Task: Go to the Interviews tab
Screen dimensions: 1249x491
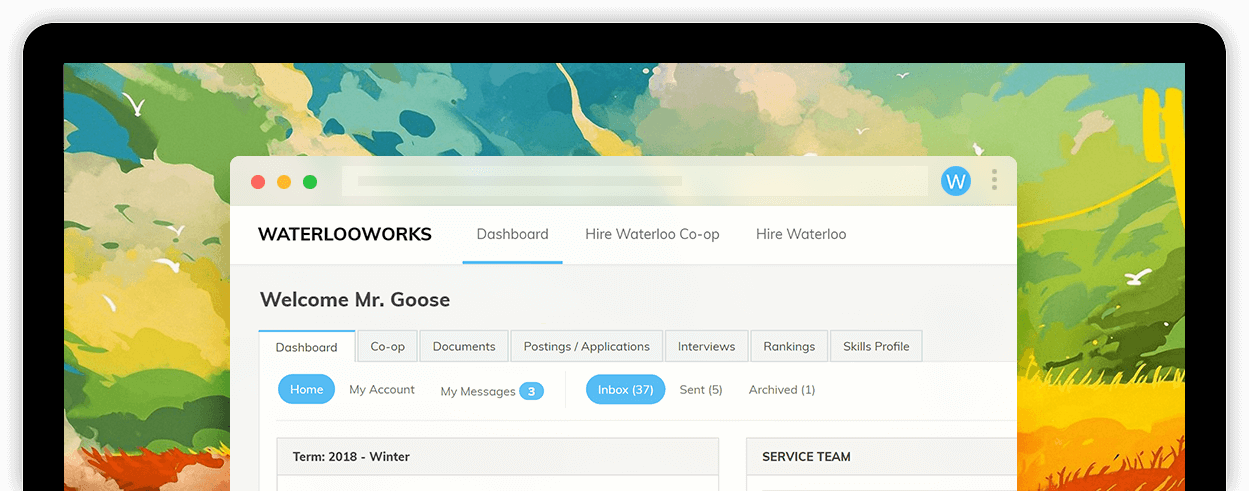Action: pos(706,346)
